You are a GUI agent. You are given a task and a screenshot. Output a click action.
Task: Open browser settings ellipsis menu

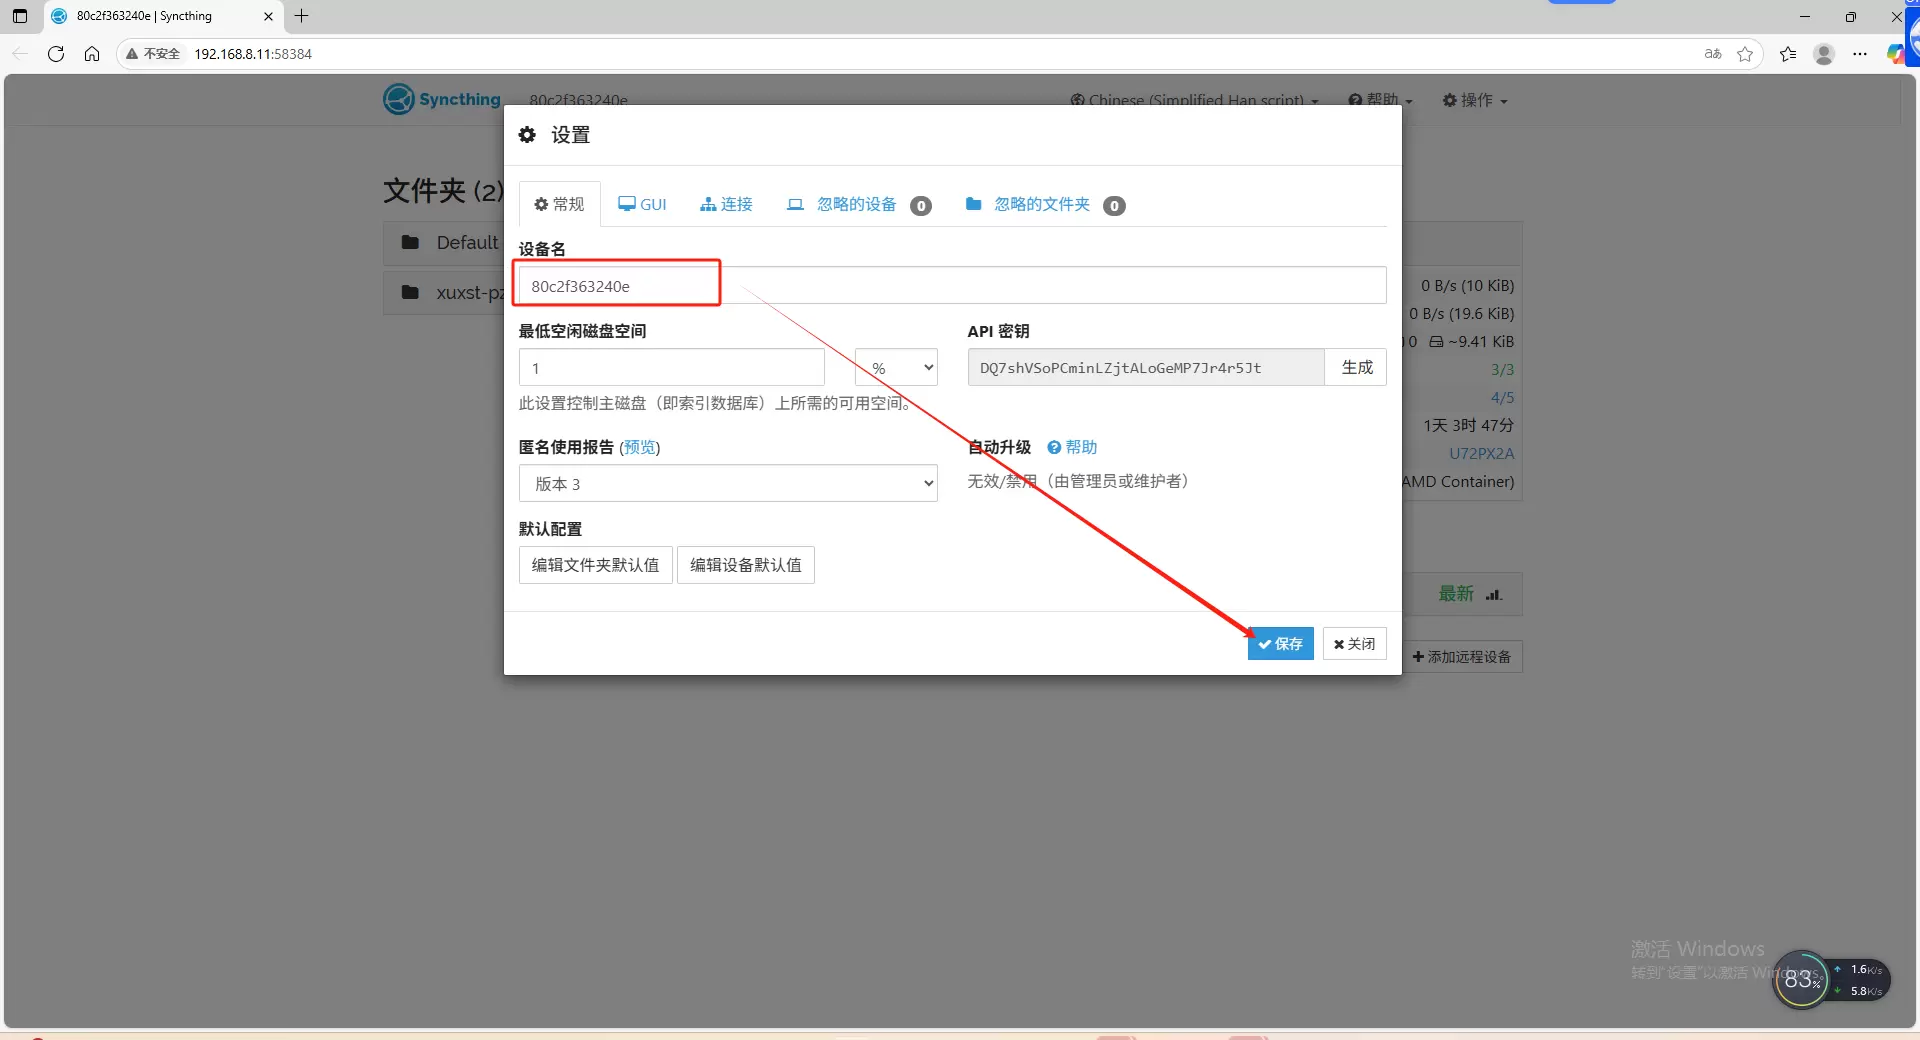(x=1859, y=54)
